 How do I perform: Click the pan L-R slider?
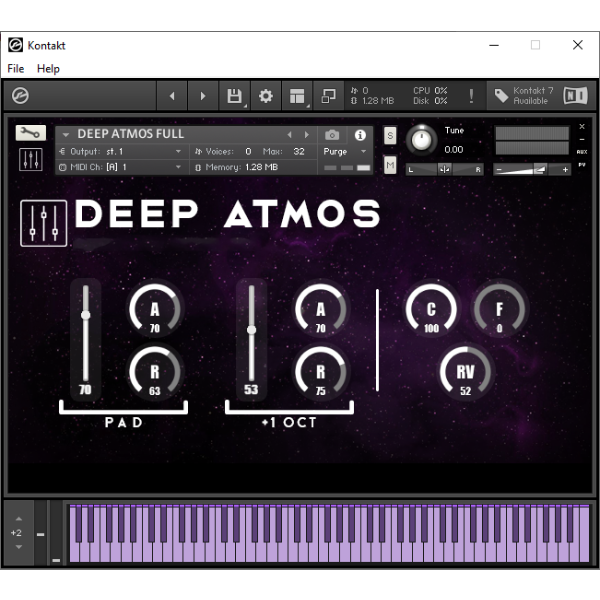(445, 169)
